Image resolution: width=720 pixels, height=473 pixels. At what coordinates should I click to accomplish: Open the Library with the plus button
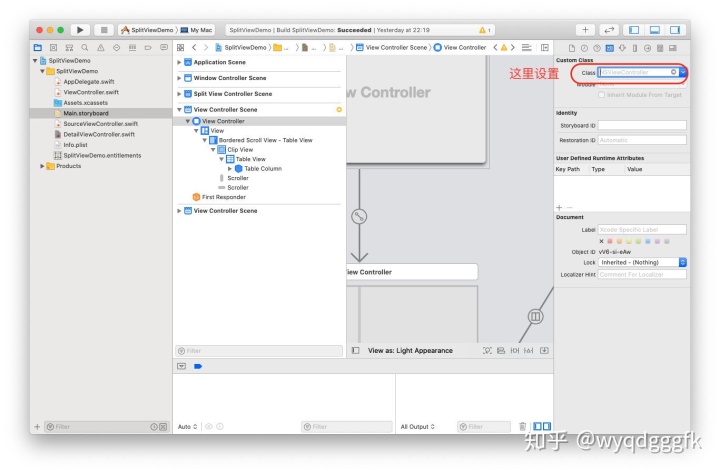585,30
